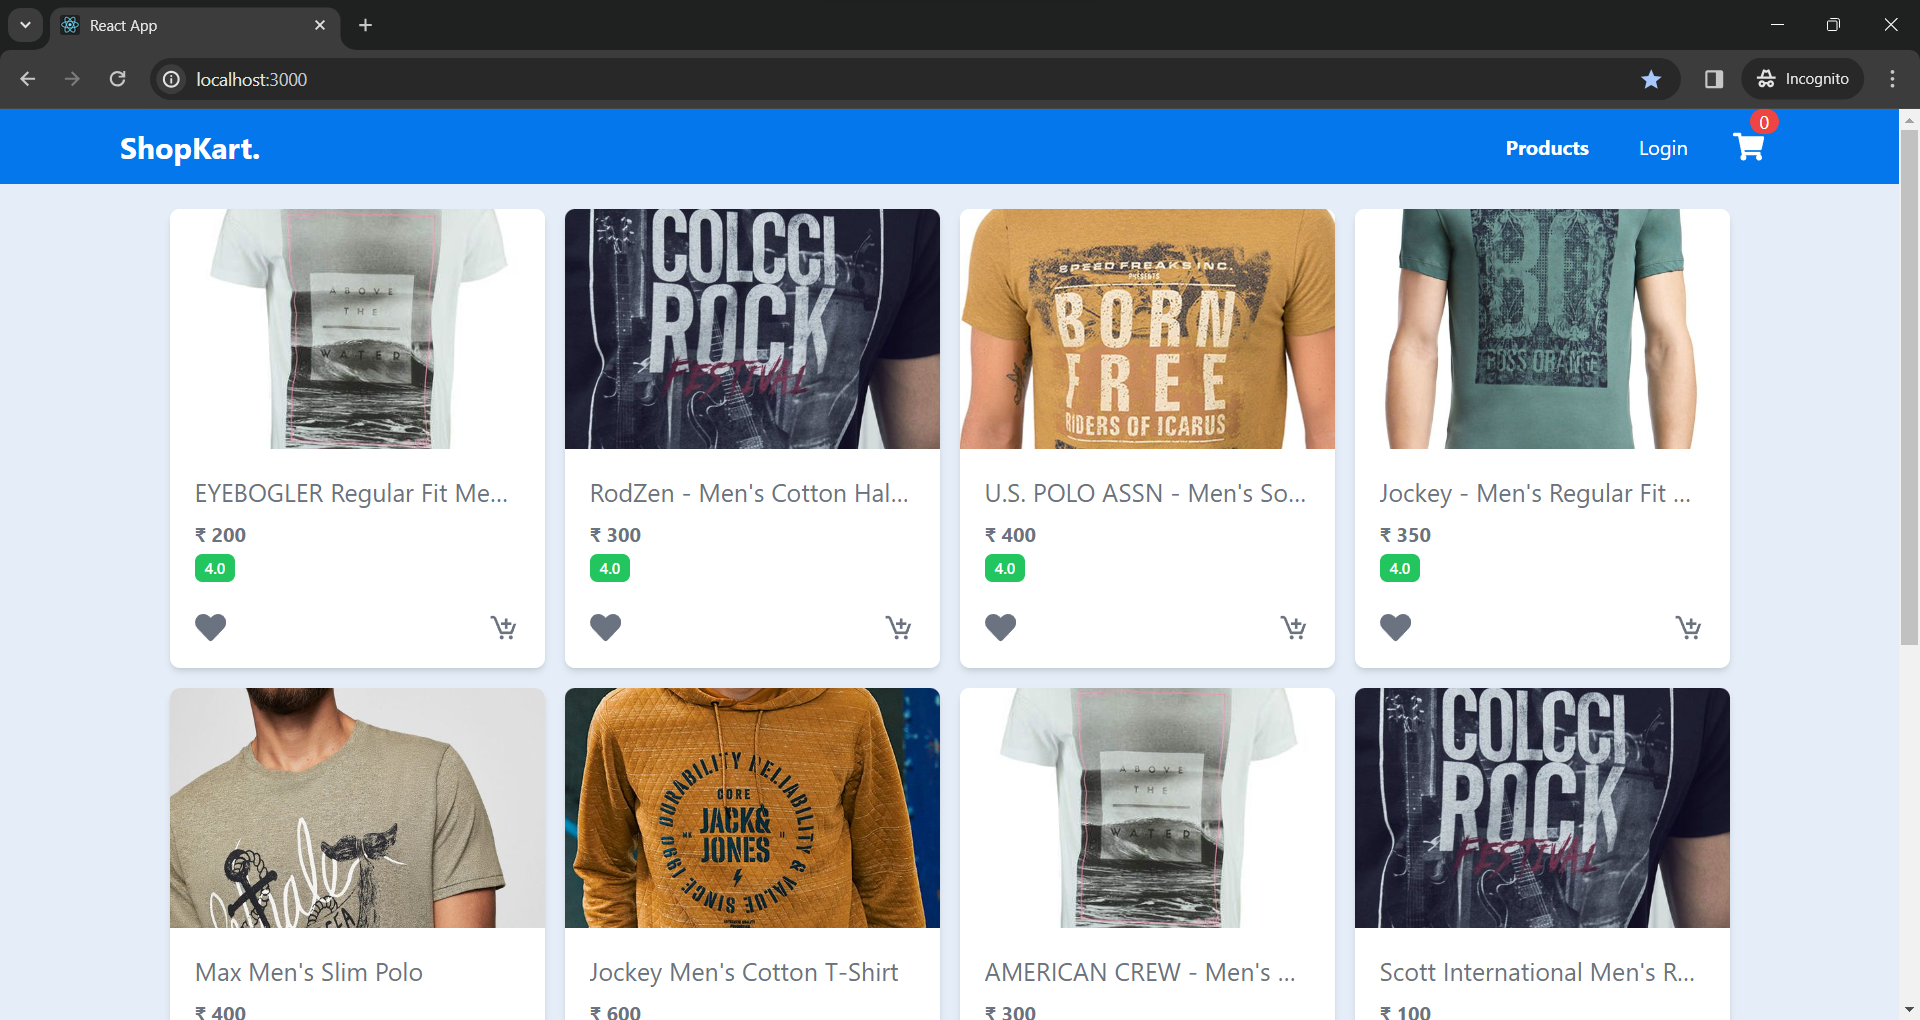Click the Jockey - Men's Regular Fit title
This screenshot has height=1020, width=1920.
click(x=1535, y=493)
